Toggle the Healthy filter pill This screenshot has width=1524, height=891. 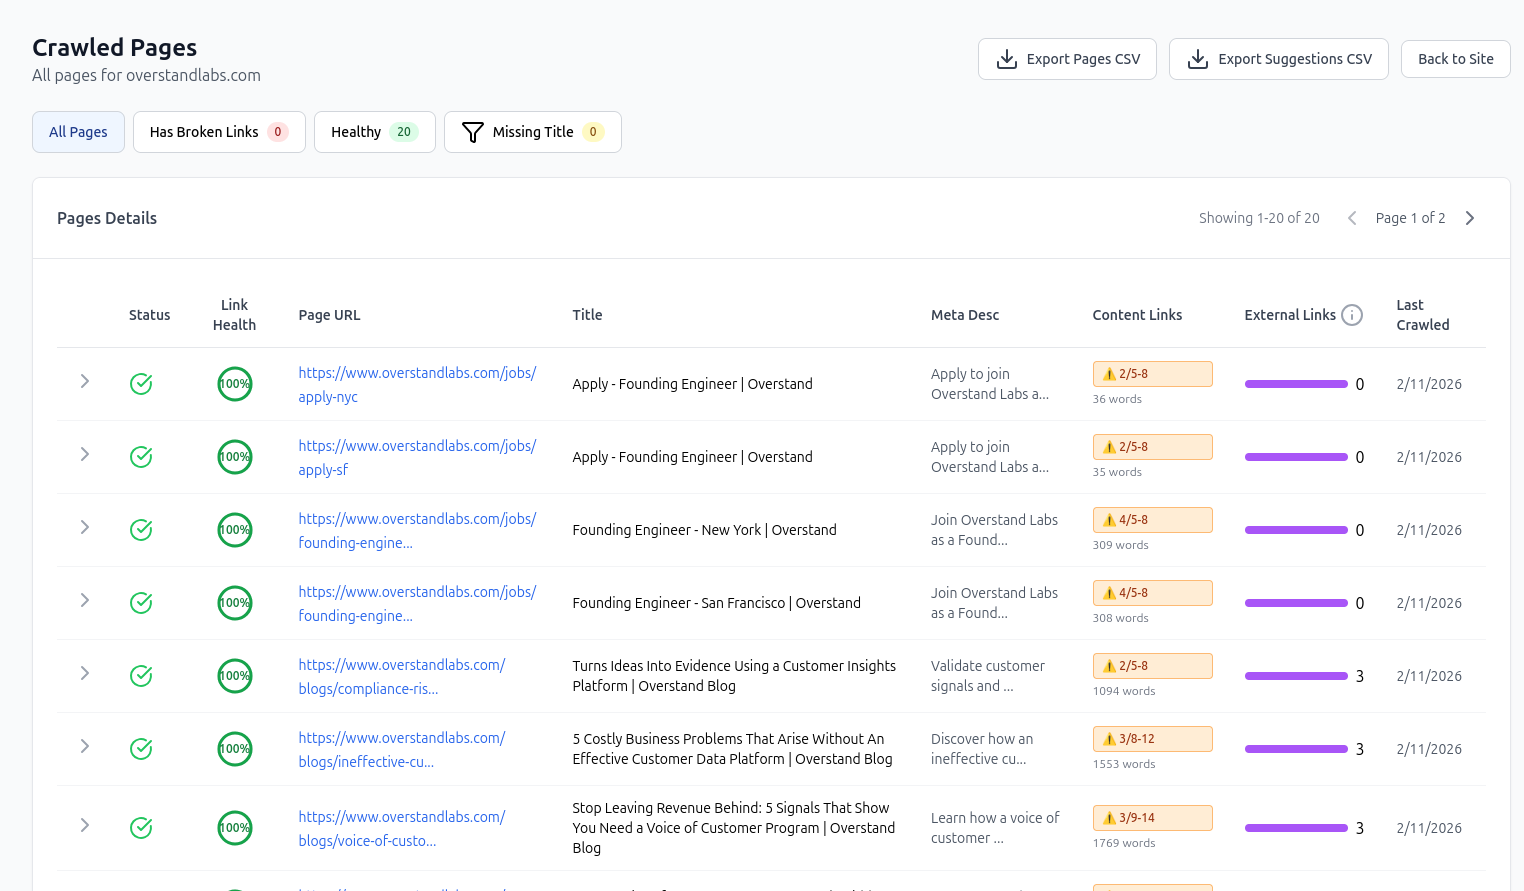click(374, 131)
